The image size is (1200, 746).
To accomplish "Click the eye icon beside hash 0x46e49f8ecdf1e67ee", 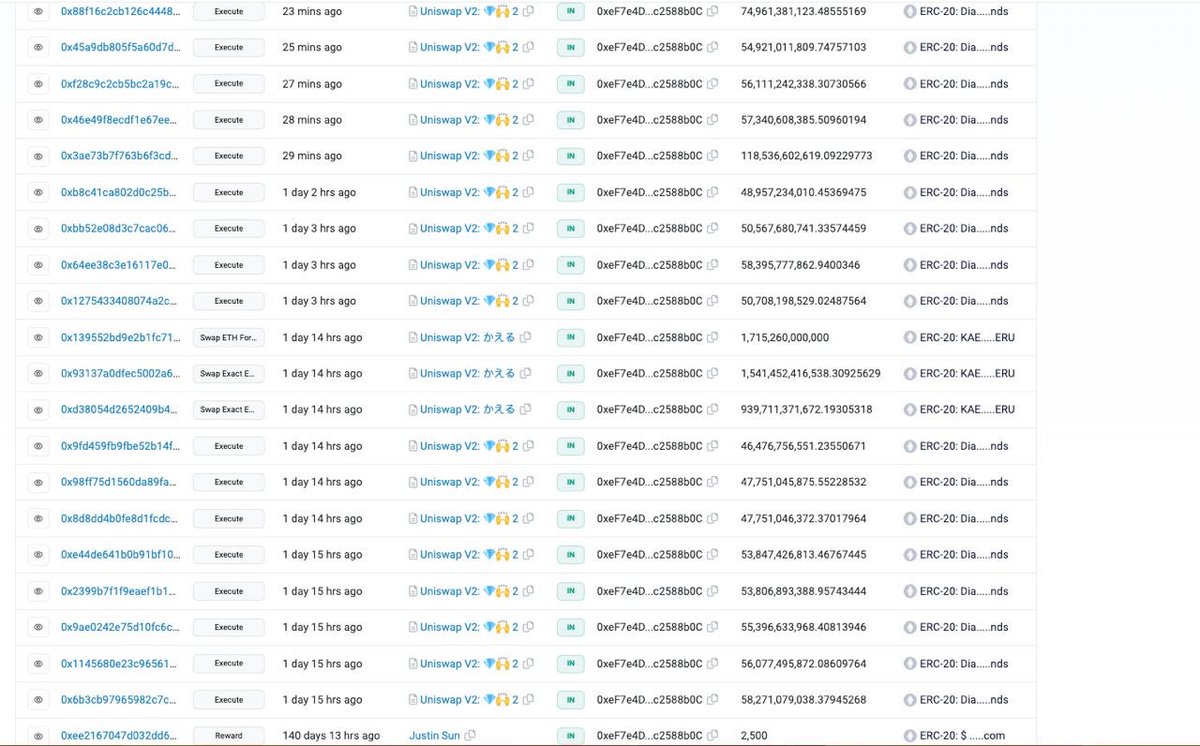I will pos(38,120).
